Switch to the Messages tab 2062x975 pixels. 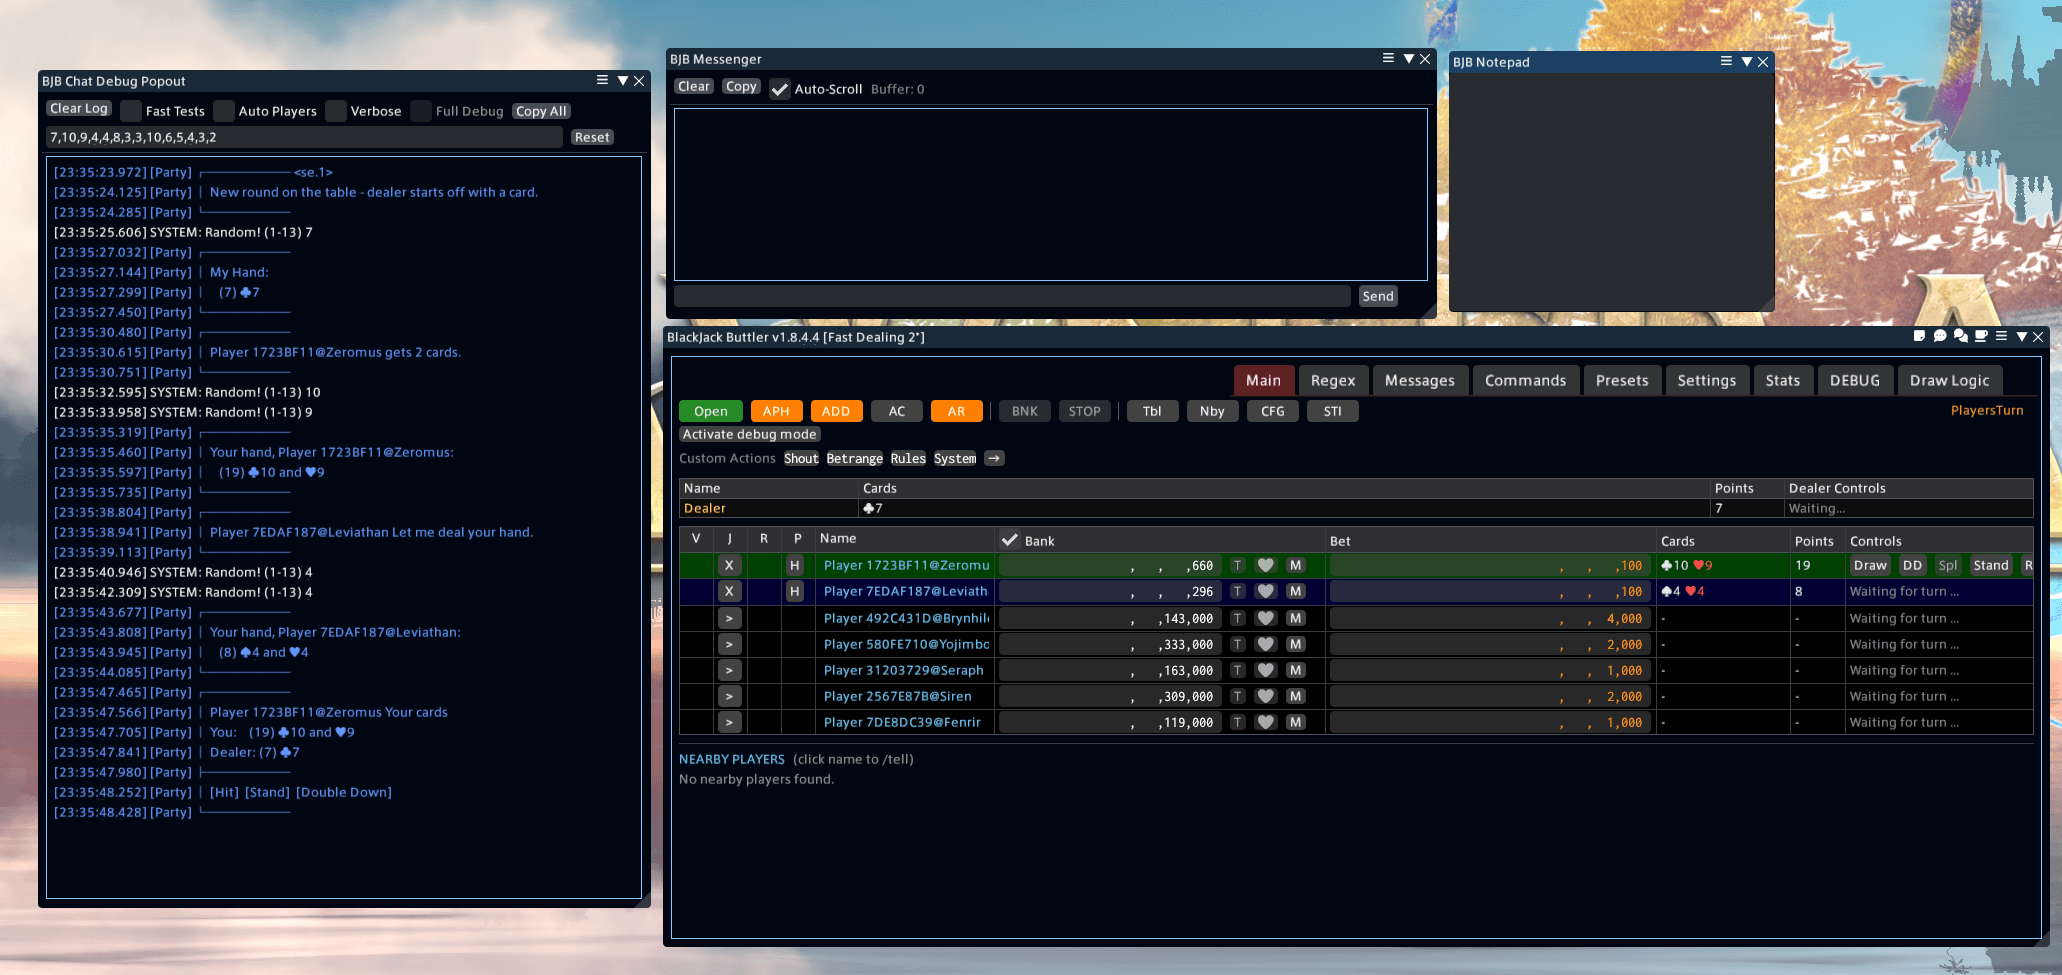(x=1420, y=380)
